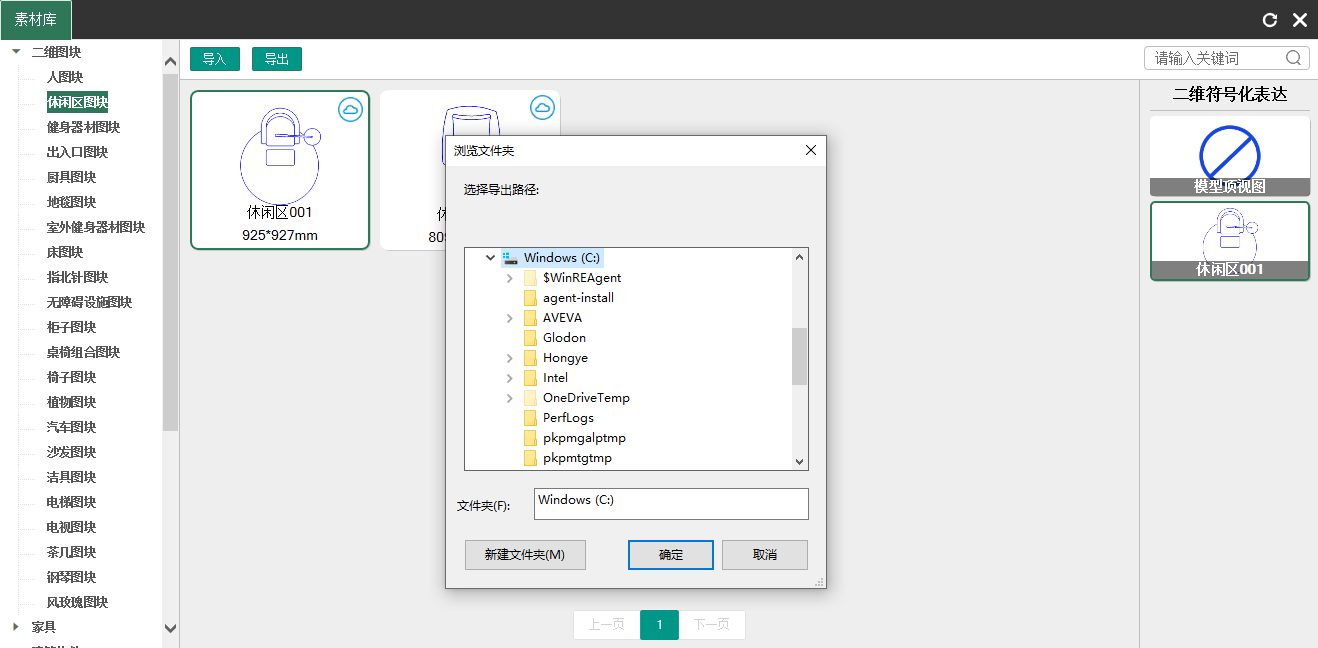Viewport: 1318px width, 648px height.
Task: Cancel with the 取消 button
Action: coord(765,555)
